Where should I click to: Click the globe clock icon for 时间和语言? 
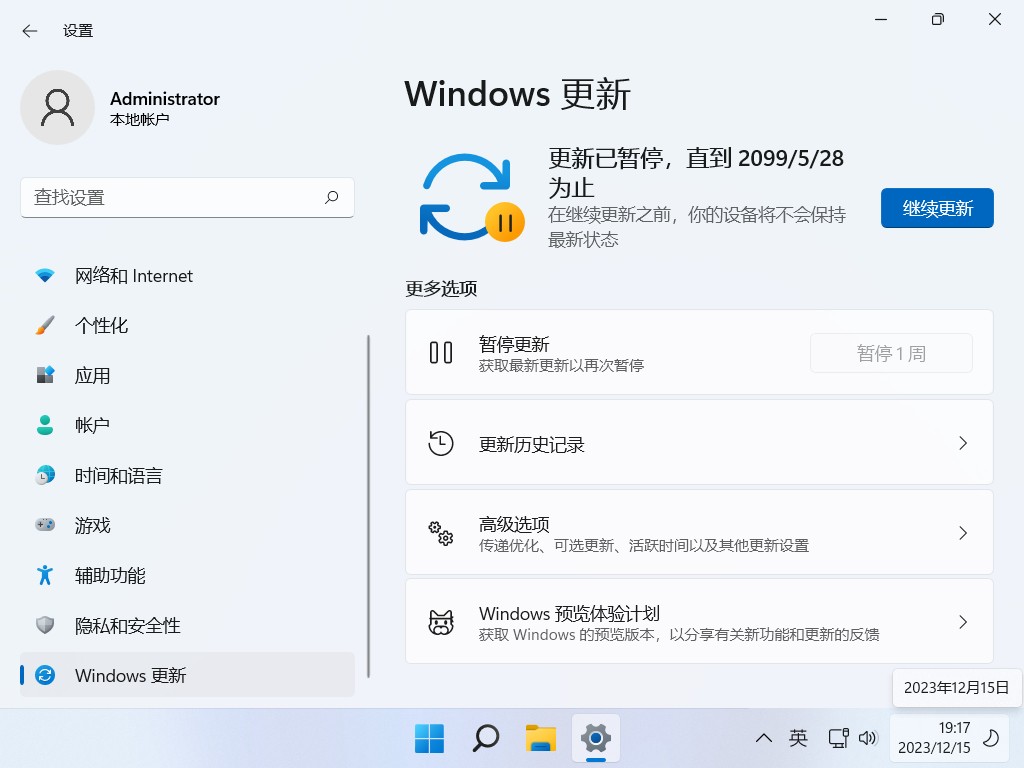[45, 475]
